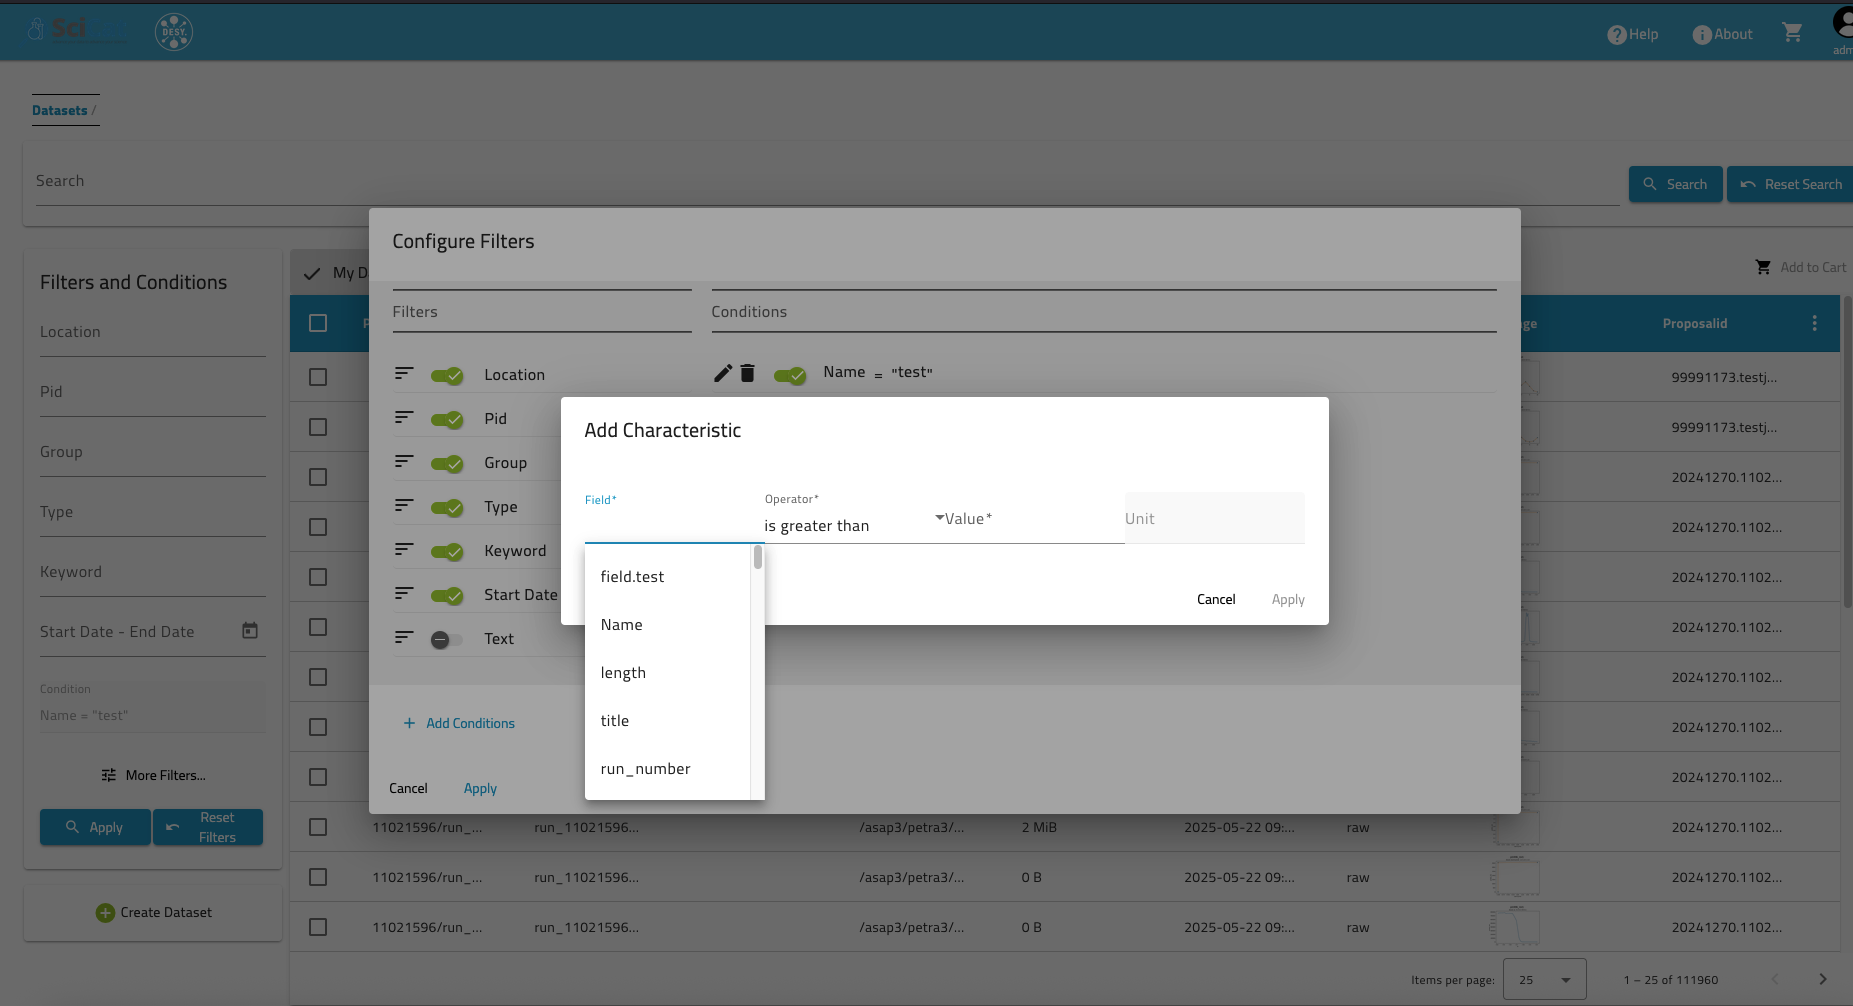Screen dimensions: 1853x1006
Task: Click drag handle icon beside Location filter
Action: tap(404, 374)
